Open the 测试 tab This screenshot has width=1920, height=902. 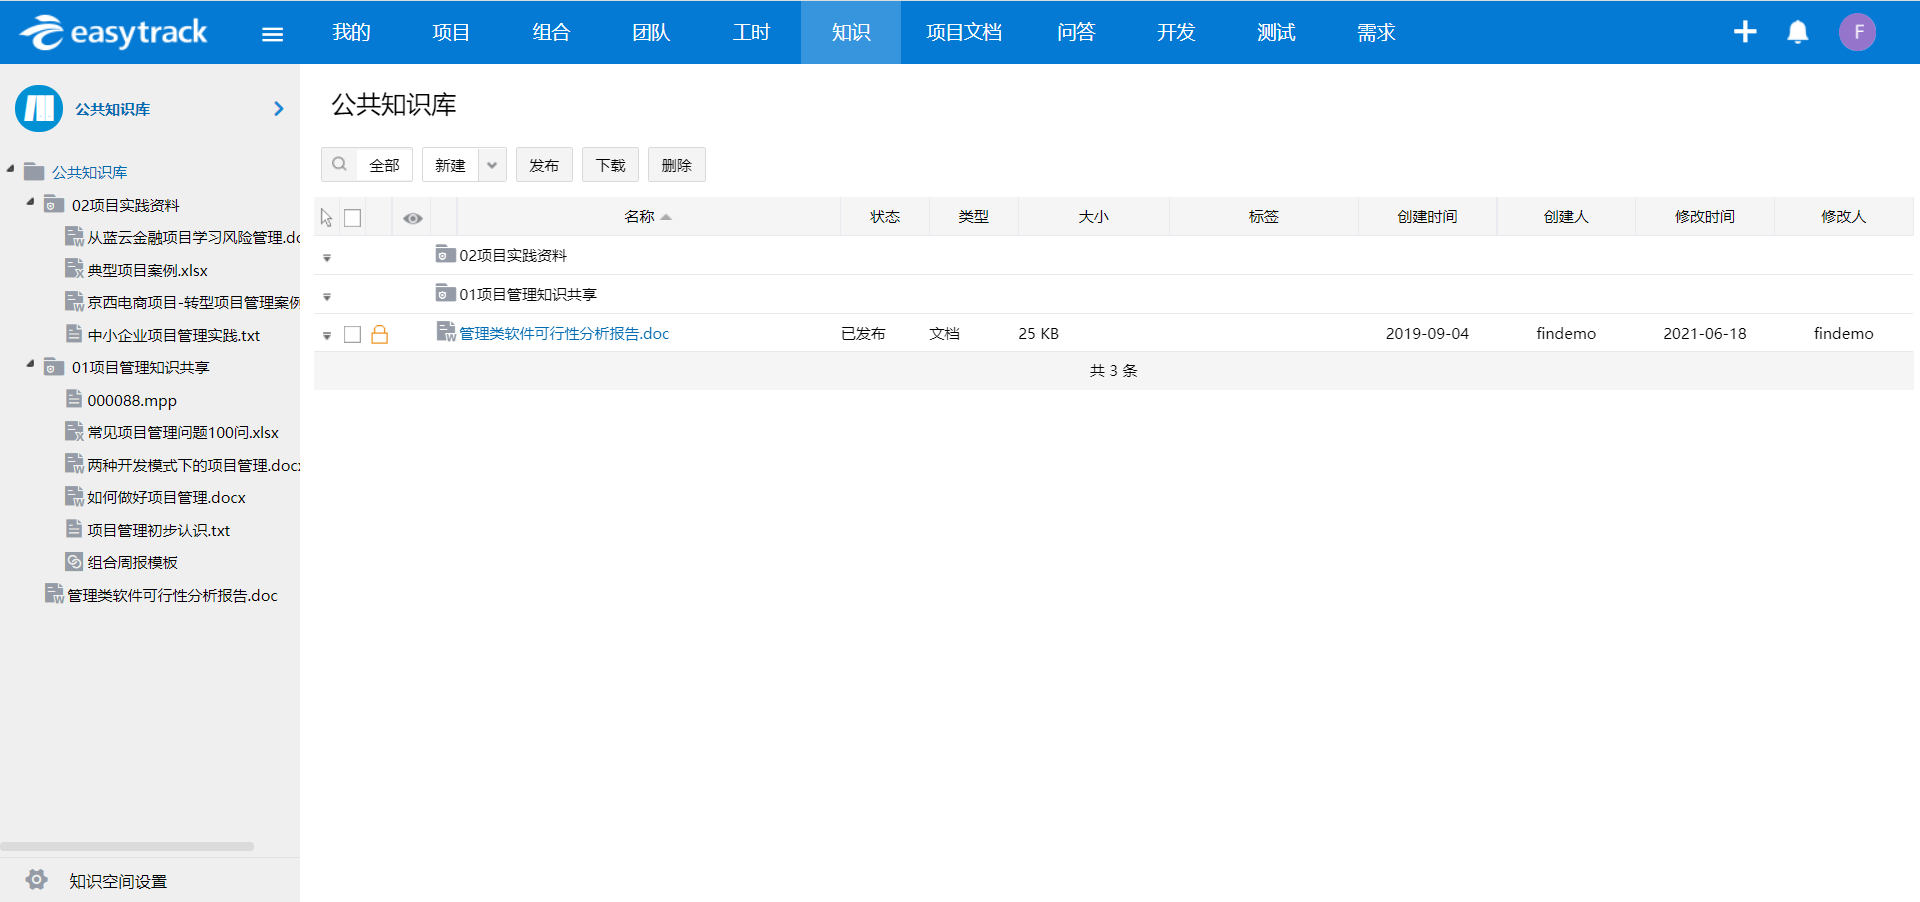pyautogui.click(x=1276, y=32)
